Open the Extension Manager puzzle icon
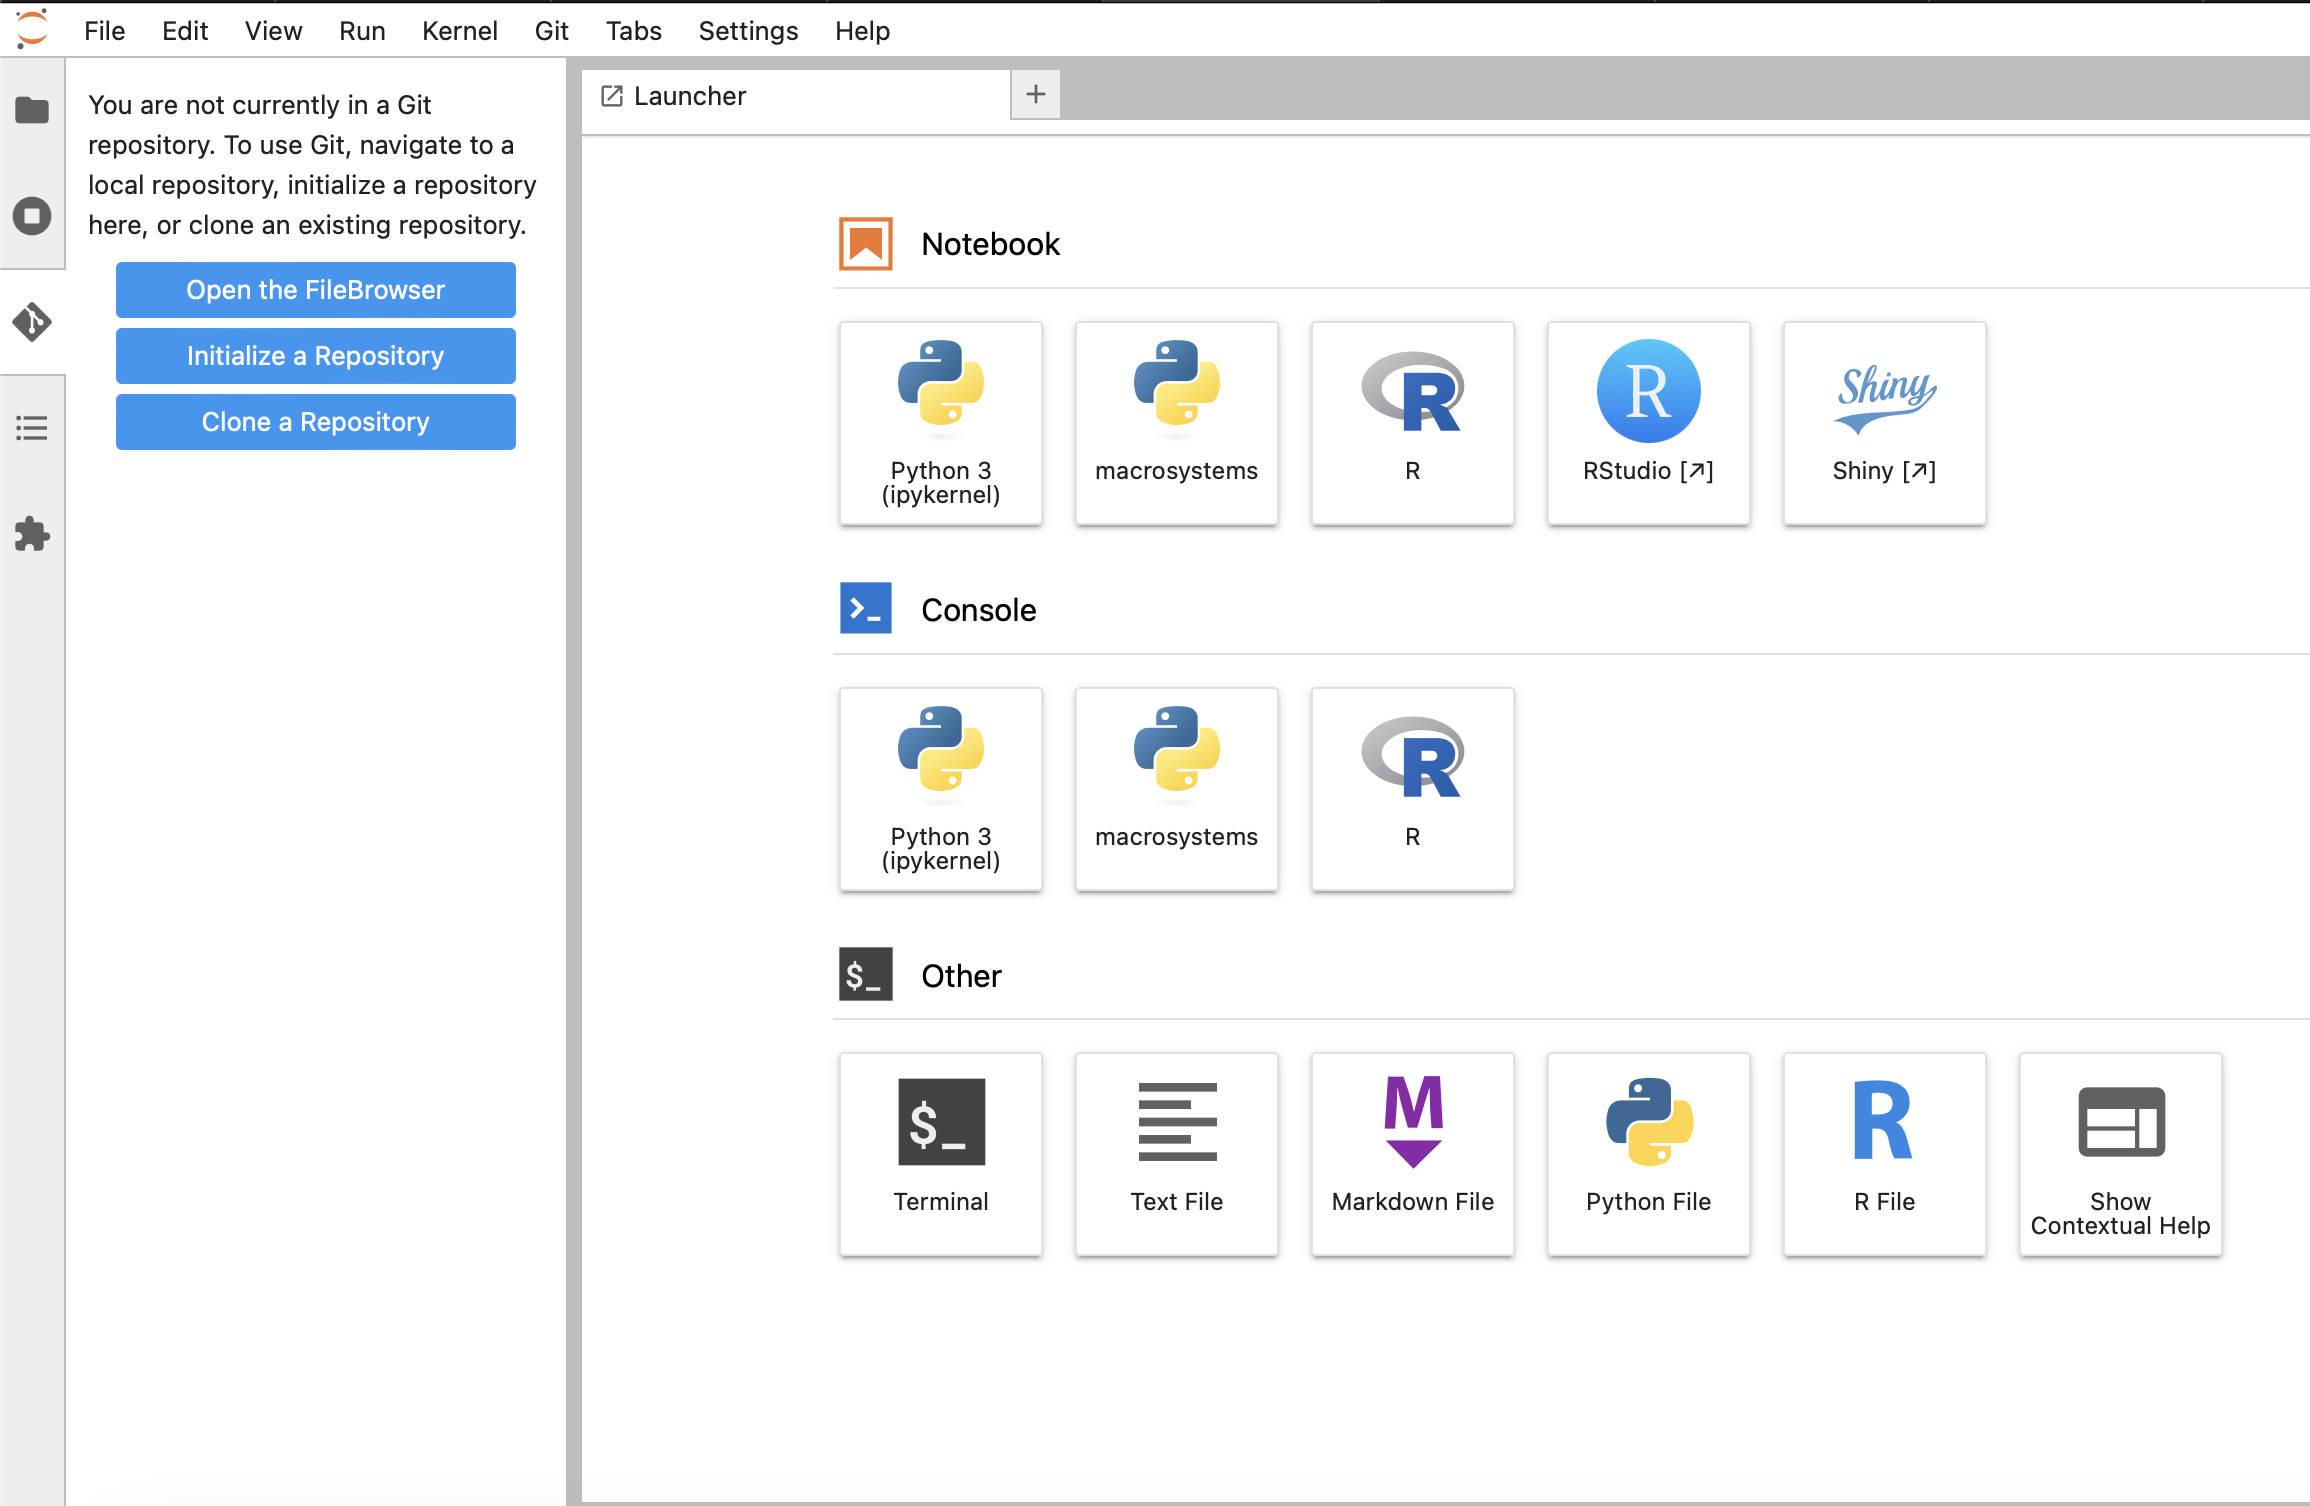The height and width of the screenshot is (1506, 2310). coord(32,534)
